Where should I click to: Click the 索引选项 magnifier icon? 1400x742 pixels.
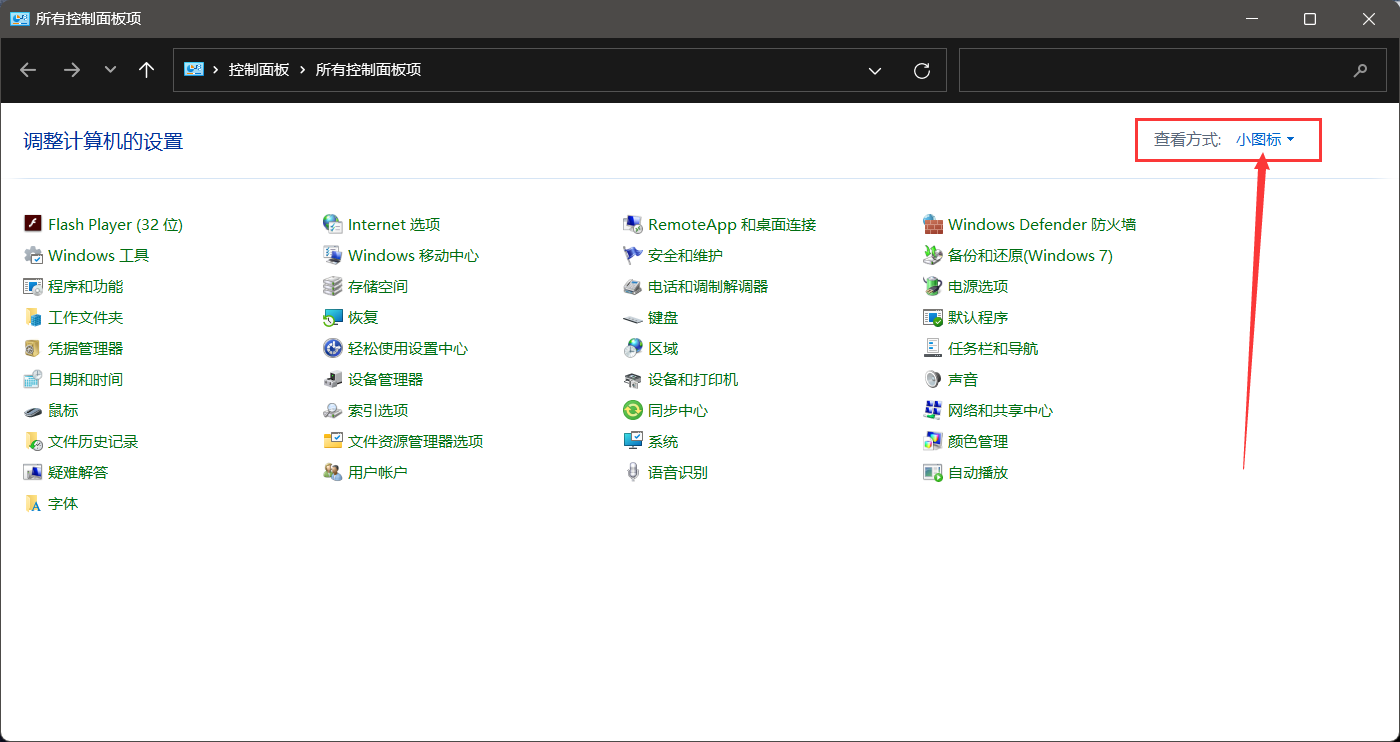click(x=333, y=410)
